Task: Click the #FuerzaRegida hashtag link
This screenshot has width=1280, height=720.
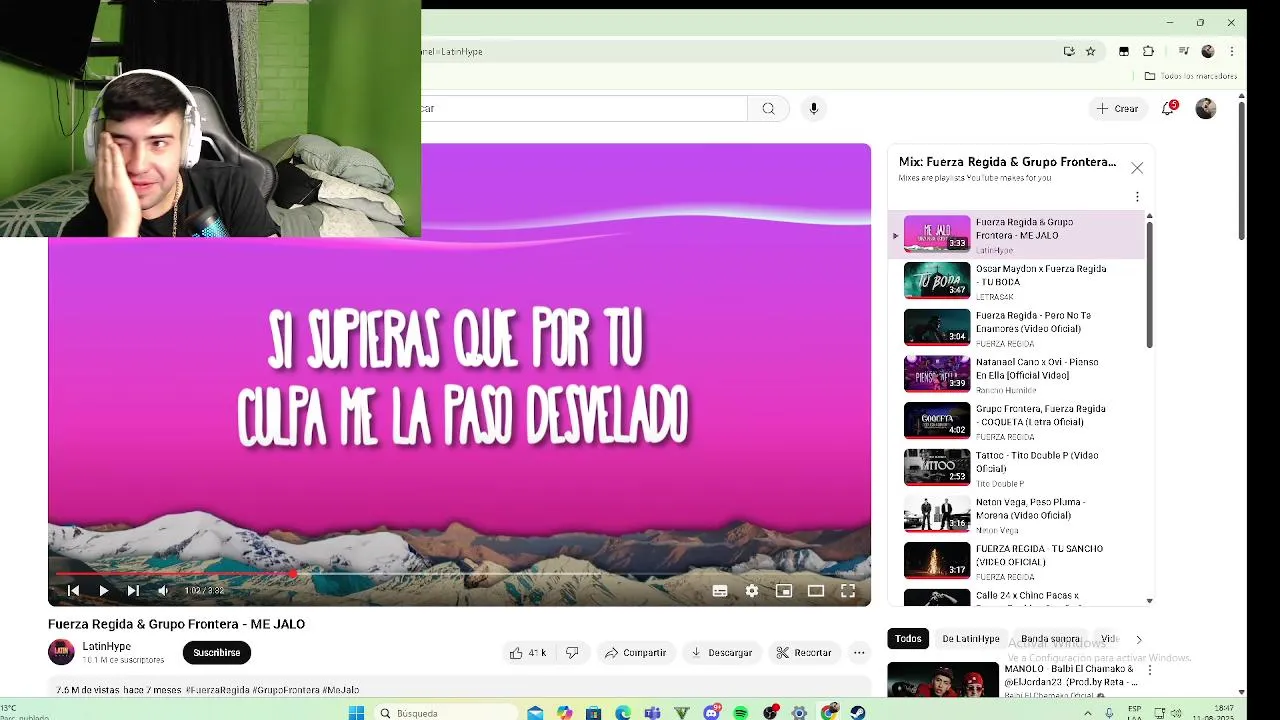Action: pyautogui.click(x=216, y=690)
